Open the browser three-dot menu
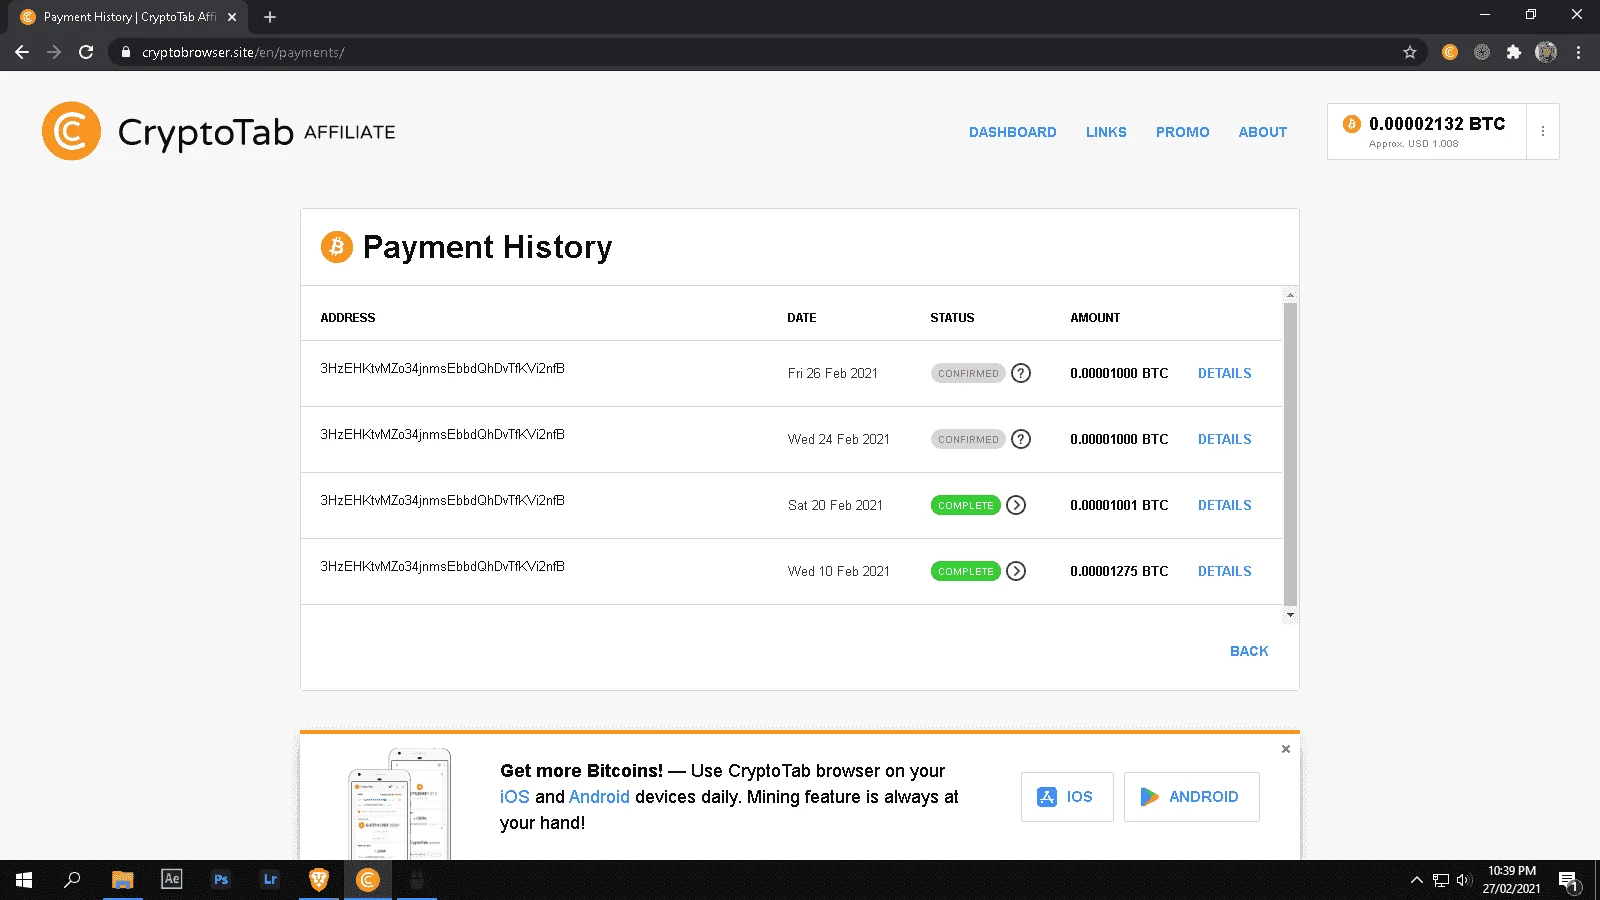The image size is (1600, 900). 1579,52
